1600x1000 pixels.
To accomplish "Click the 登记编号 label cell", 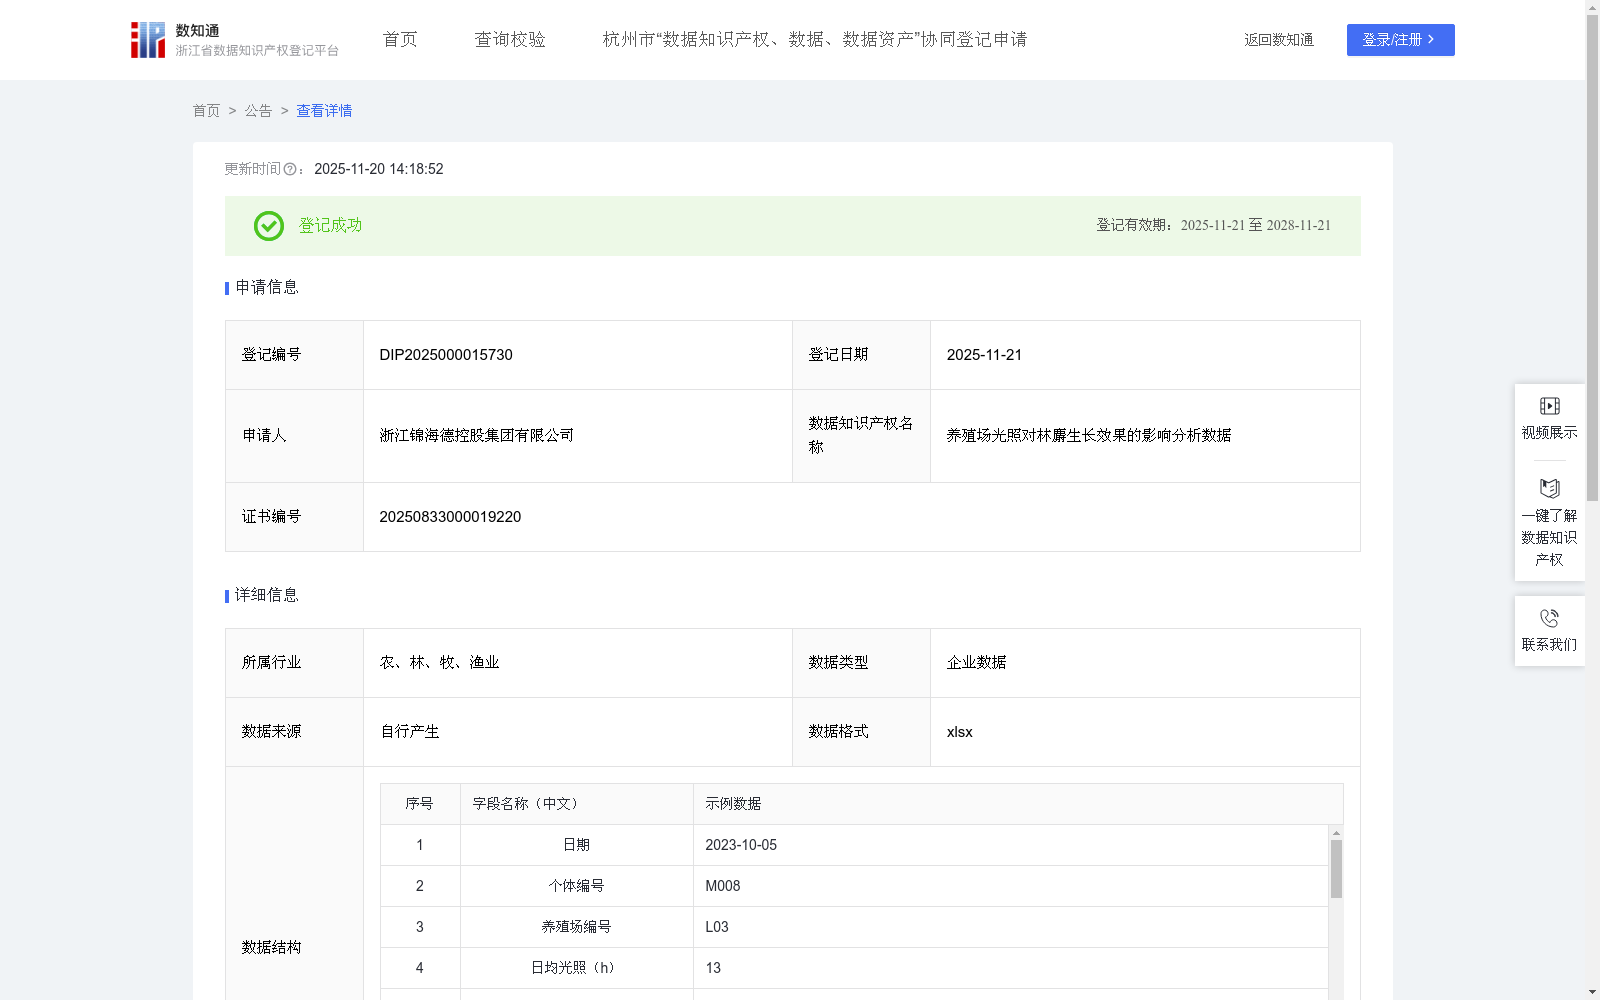I will [294, 355].
